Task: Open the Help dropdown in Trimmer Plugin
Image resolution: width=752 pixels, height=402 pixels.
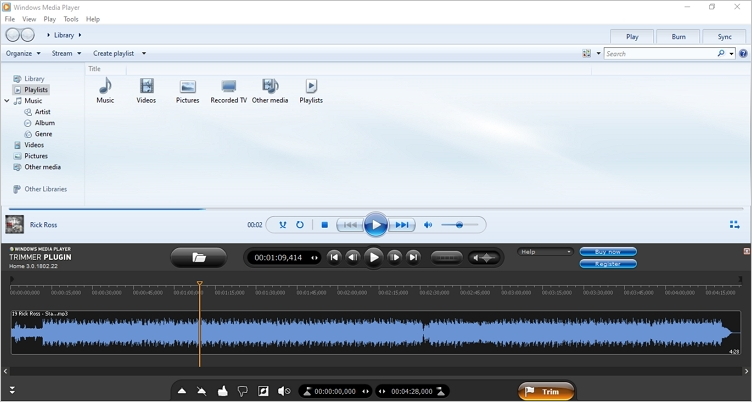Action: coord(545,252)
